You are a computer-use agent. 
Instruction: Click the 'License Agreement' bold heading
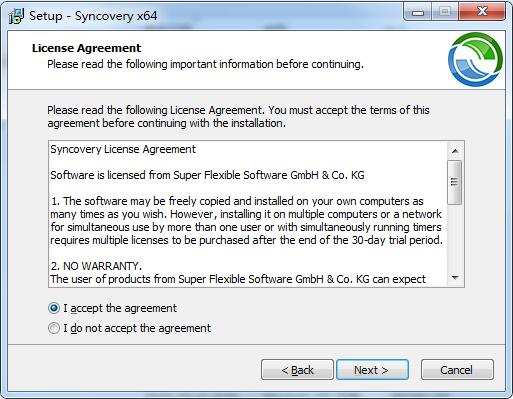click(86, 48)
